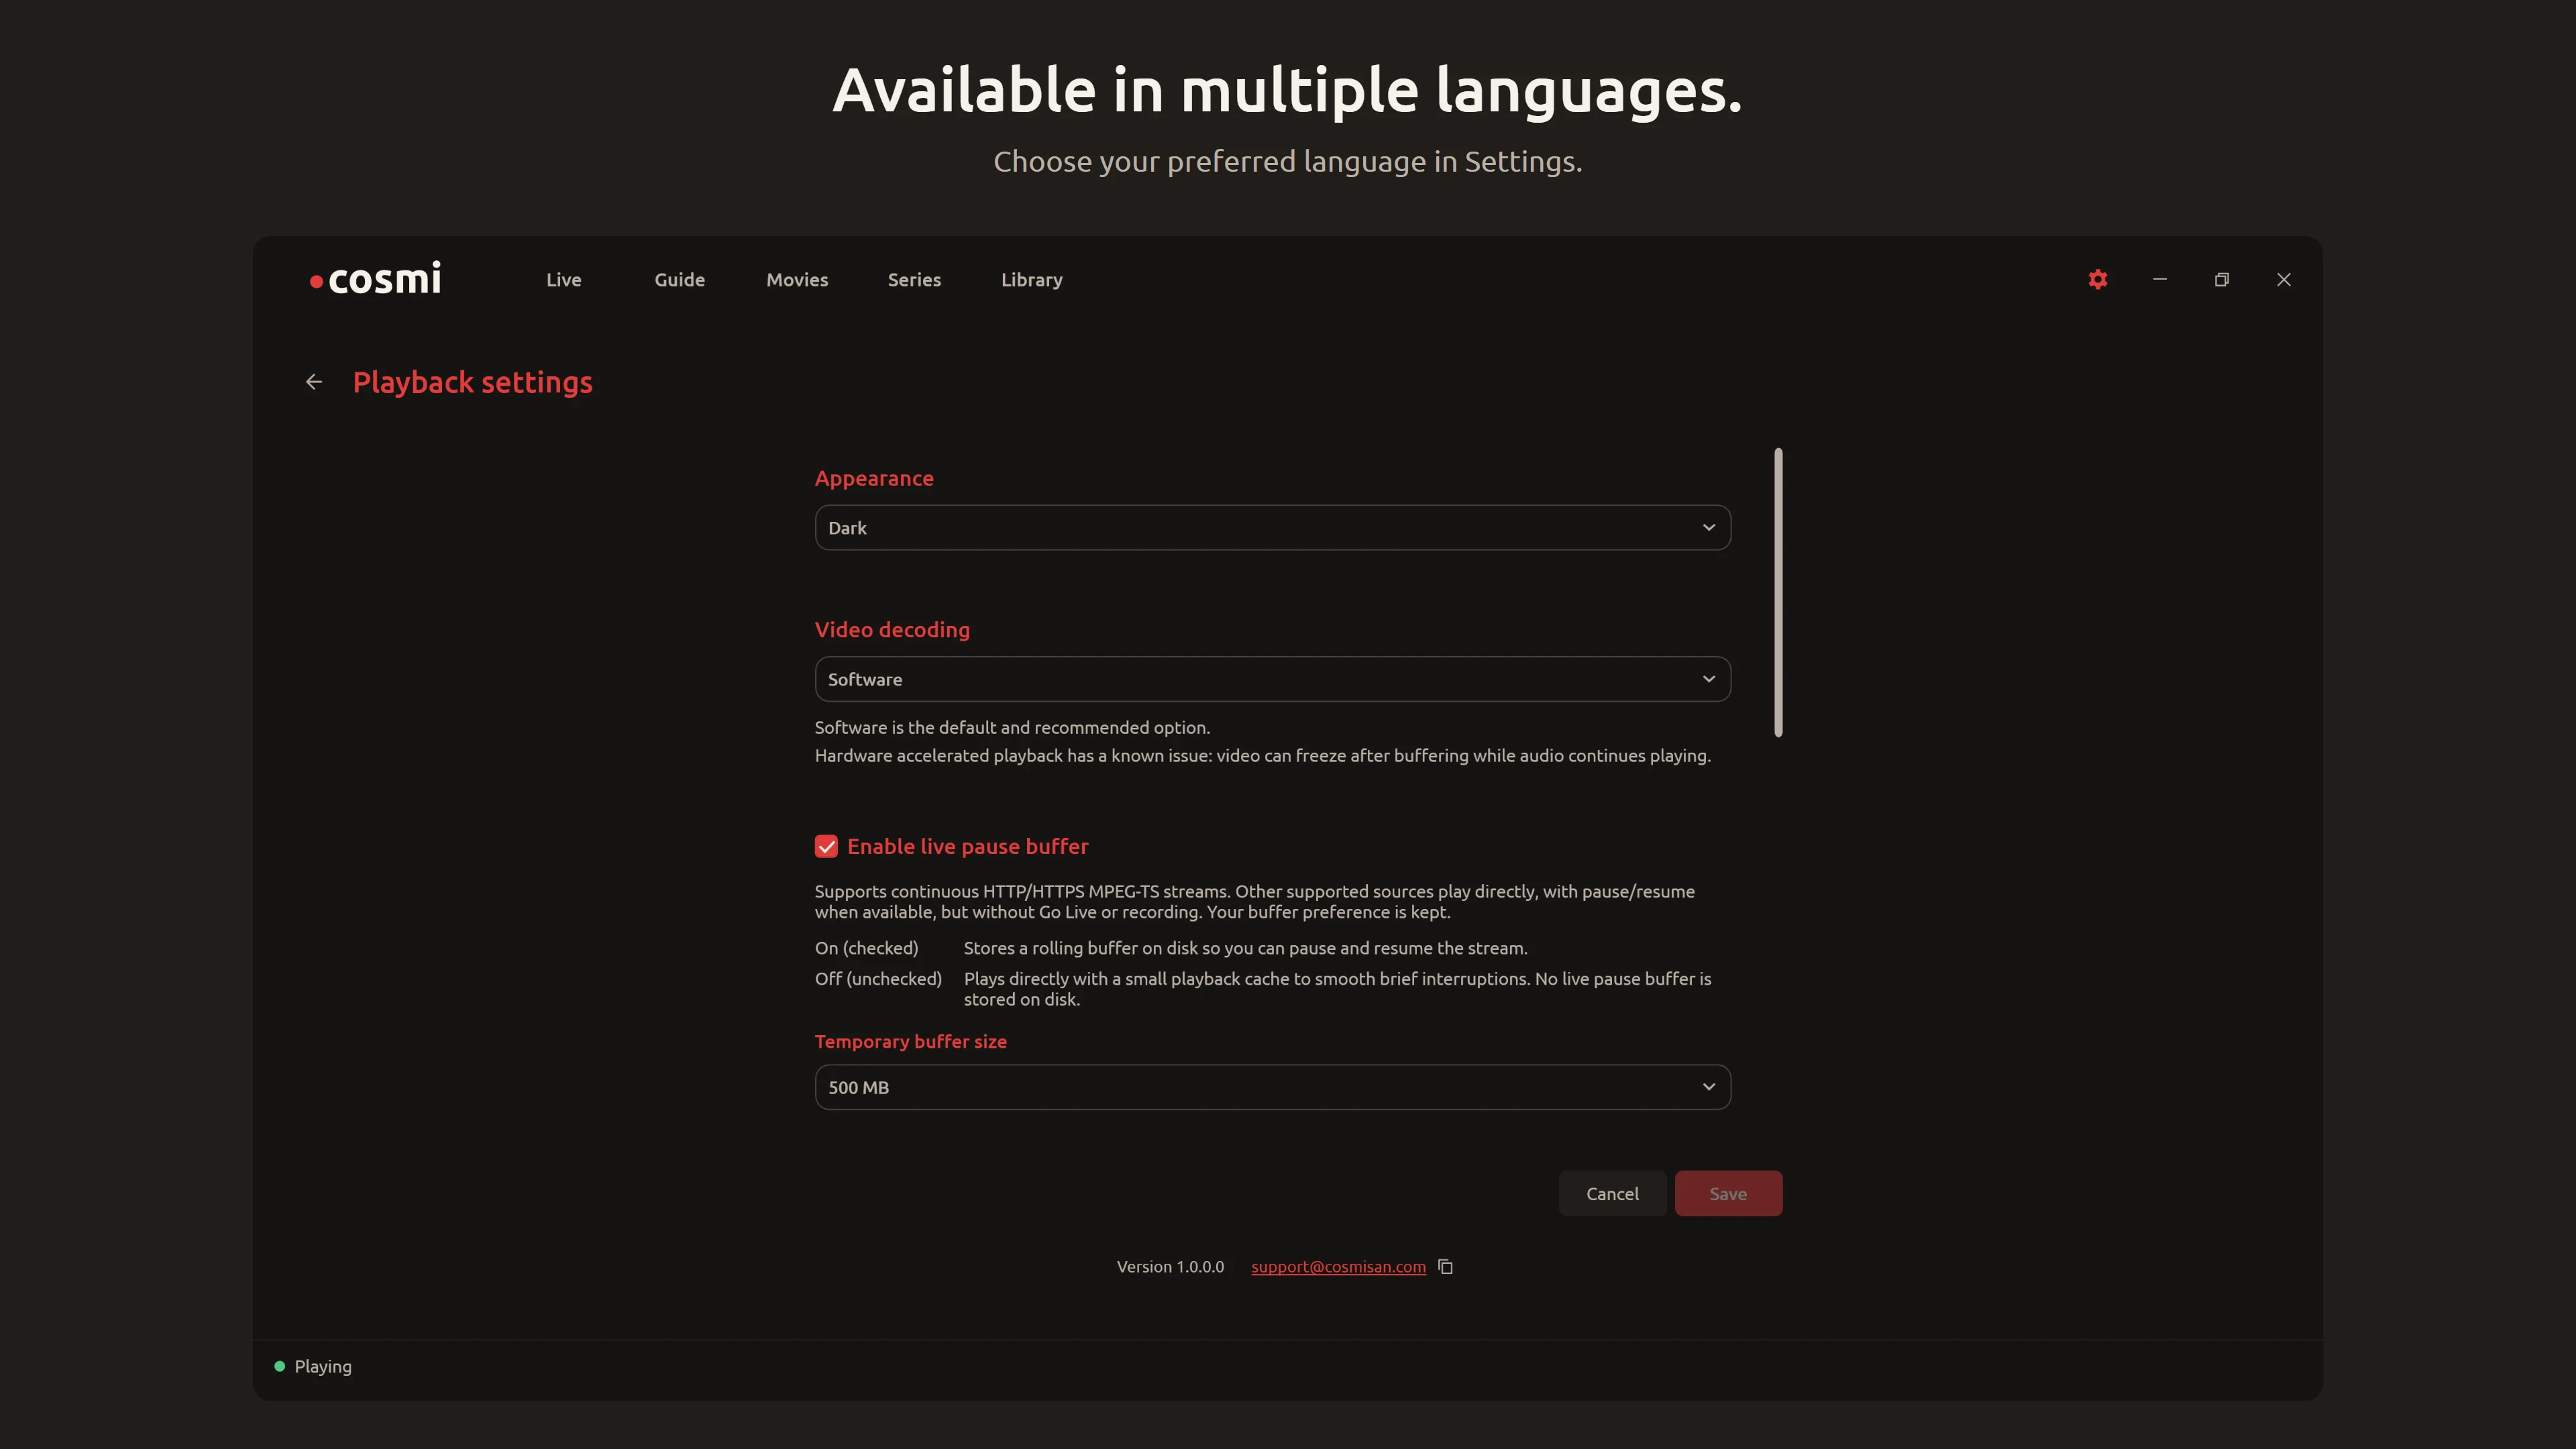Open Temporary buffer size 500 MB dropdown
Viewport: 2576px width, 1449px height.
(x=1272, y=1087)
